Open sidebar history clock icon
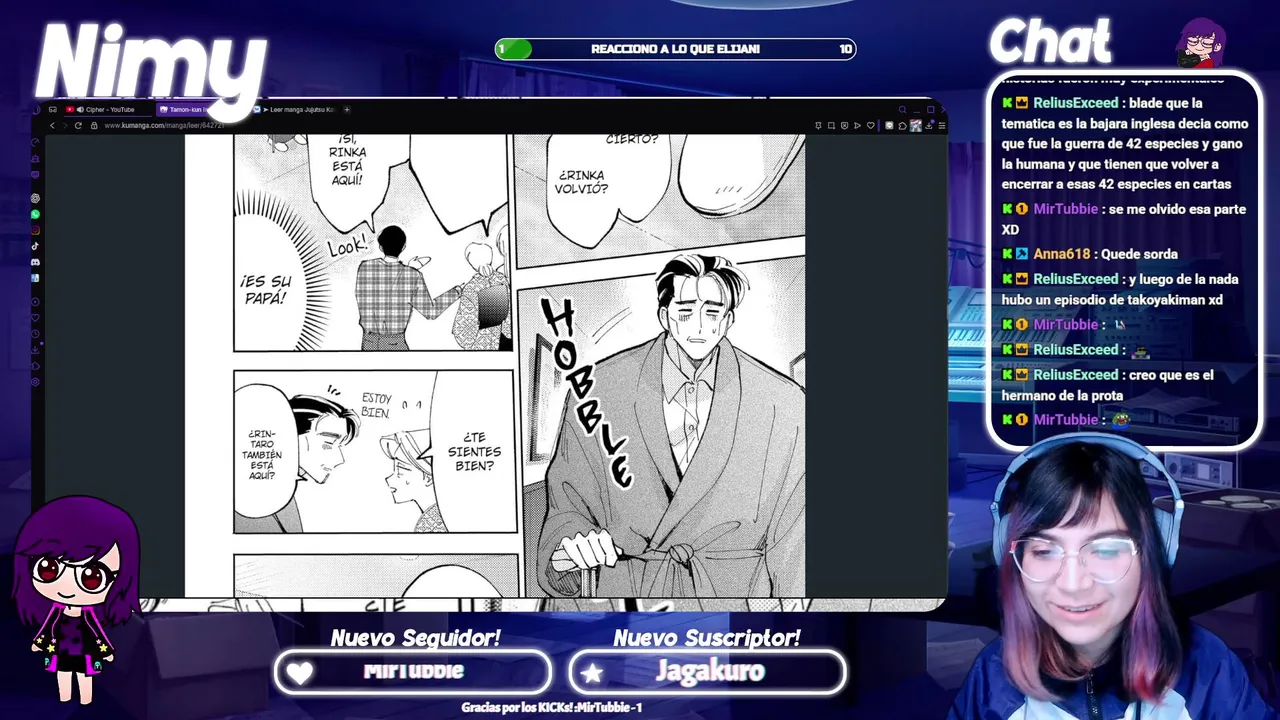1280x720 pixels. [35, 334]
